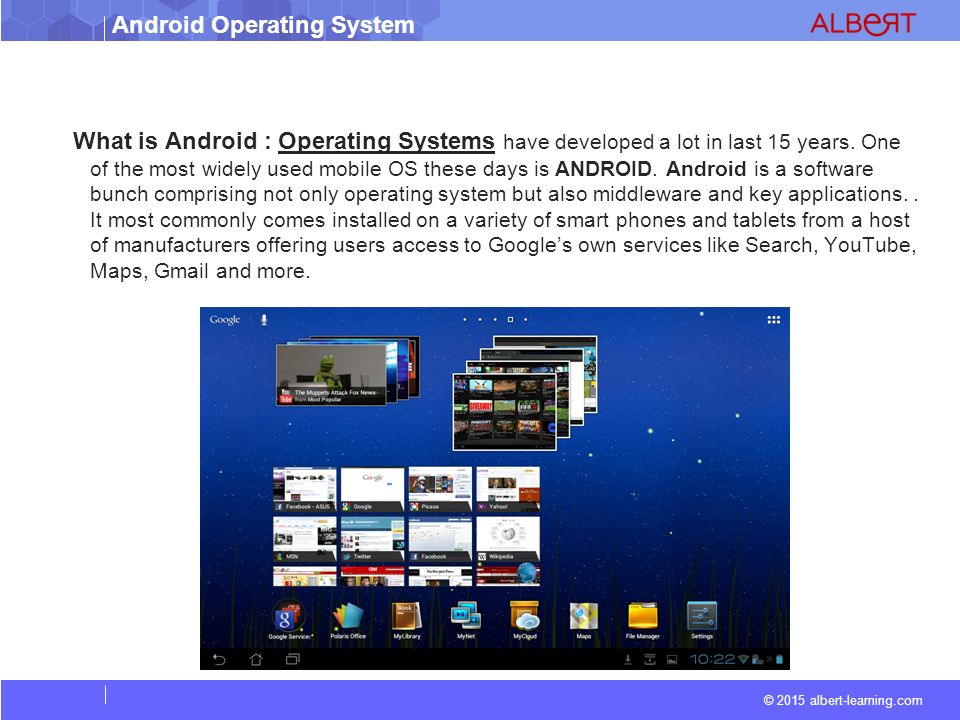Image resolution: width=960 pixels, height=720 pixels.
Task: Tap the current home screen page indicator
Action: pos(510,319)
